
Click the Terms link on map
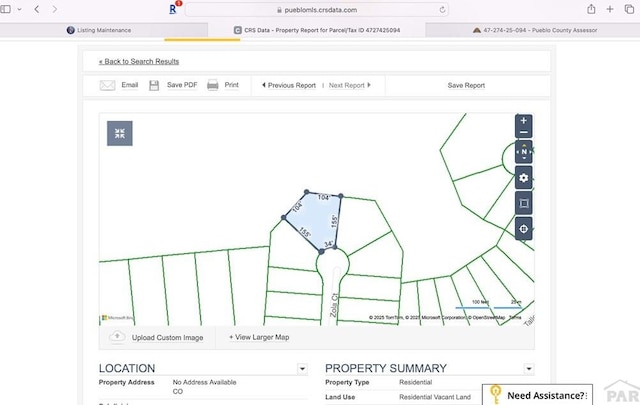[x=515, y=317]
